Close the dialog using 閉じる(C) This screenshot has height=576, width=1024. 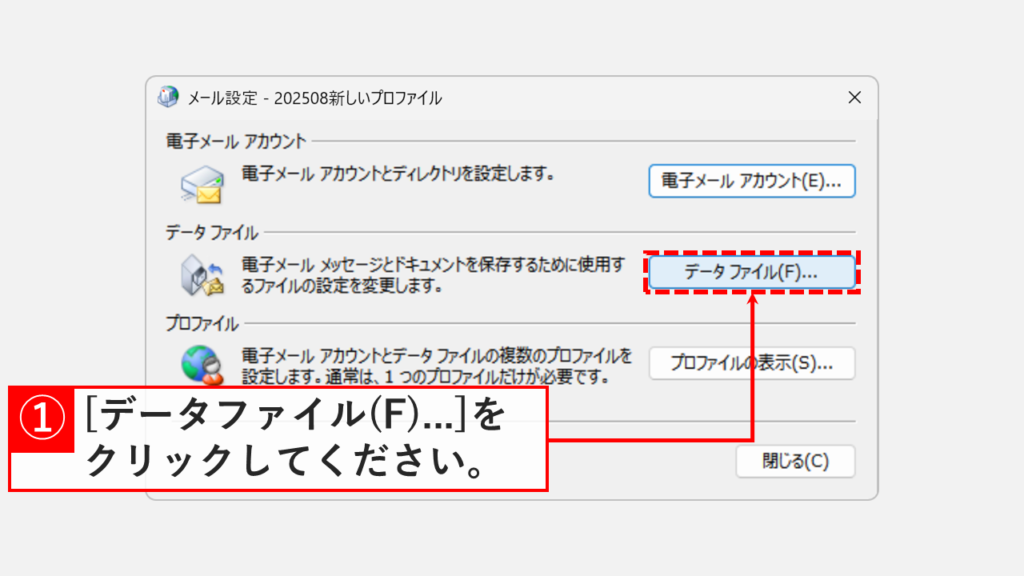(795, 461)
